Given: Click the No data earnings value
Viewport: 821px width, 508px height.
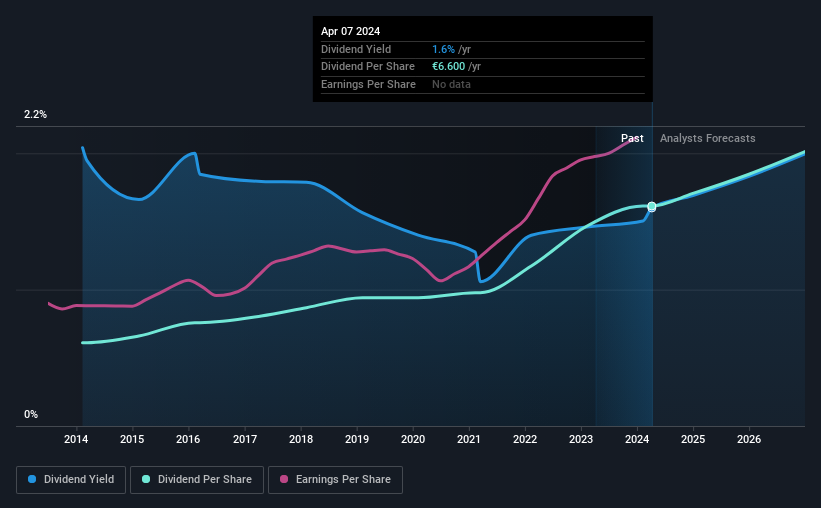Looking at the screenshot, I should click(451, 84).
